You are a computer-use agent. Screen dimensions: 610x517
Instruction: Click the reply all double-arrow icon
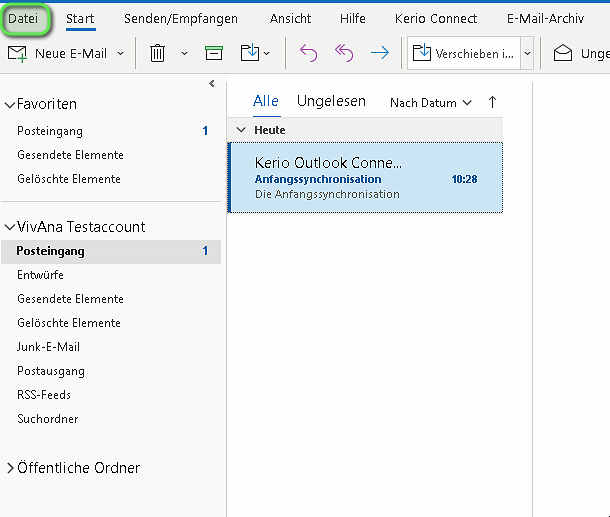(344, 53)
